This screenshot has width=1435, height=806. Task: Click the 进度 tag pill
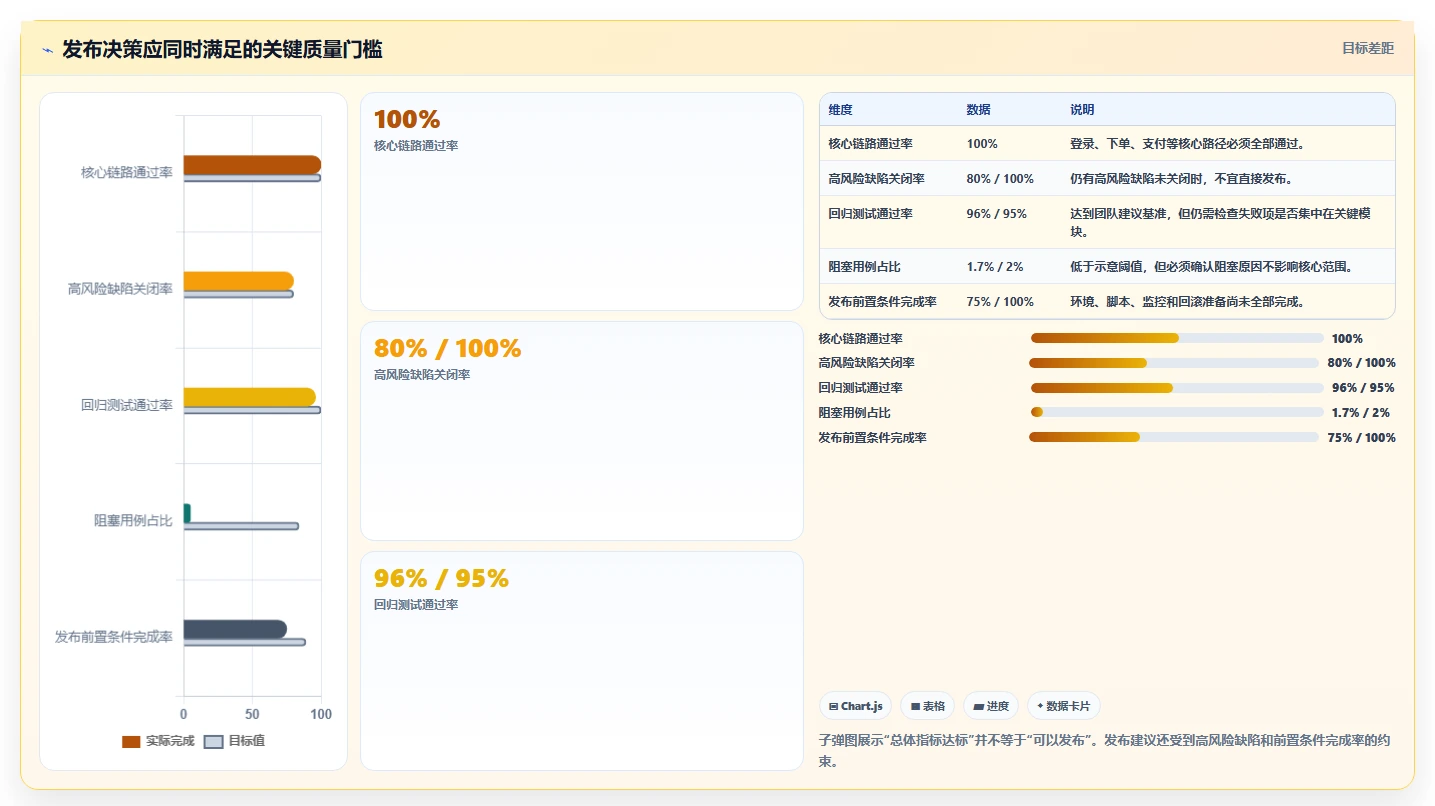pyautogui.click(x=991, y=706)
